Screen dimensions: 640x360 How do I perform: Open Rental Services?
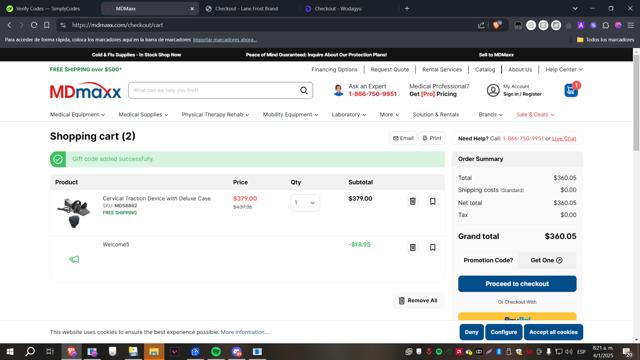442,69
